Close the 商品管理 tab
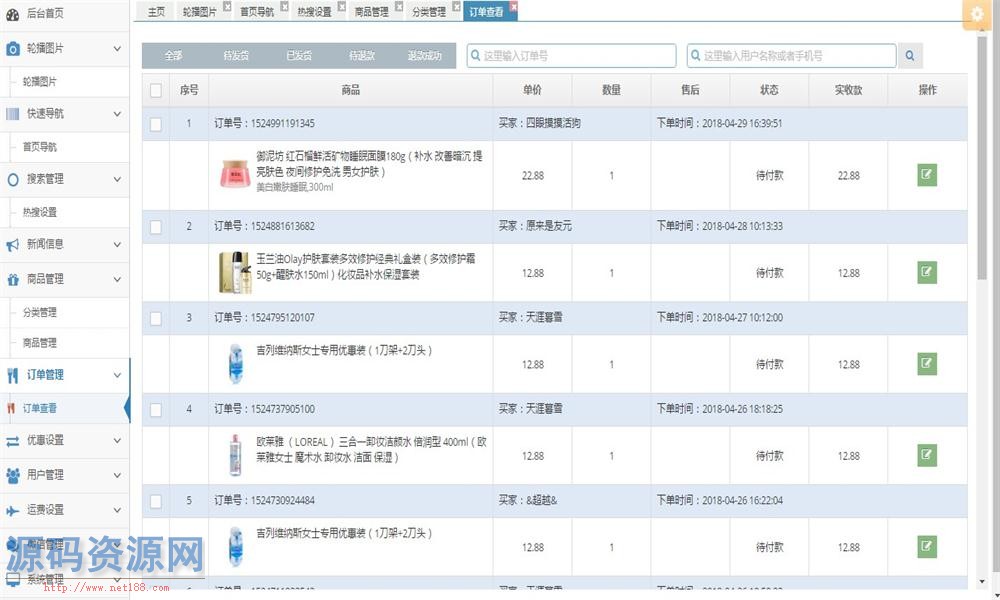Screen dimensions: 1000x600 coord(399,6)
